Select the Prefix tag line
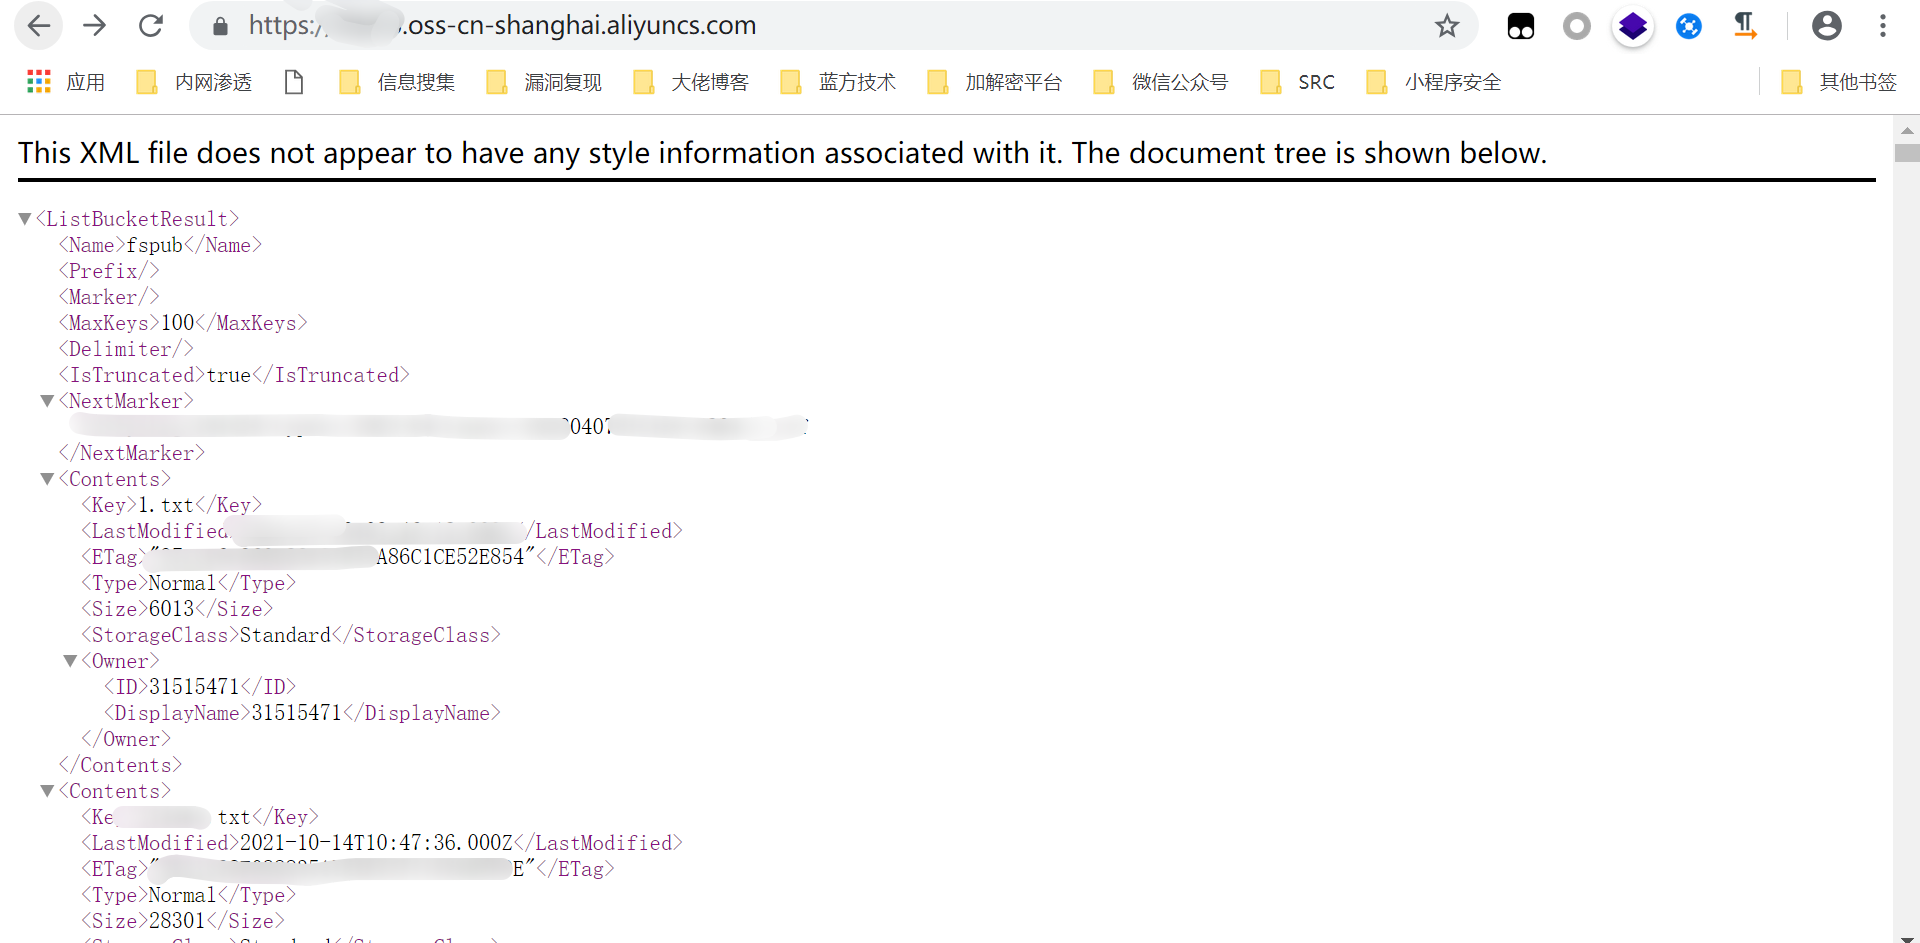 click(109, 271)
